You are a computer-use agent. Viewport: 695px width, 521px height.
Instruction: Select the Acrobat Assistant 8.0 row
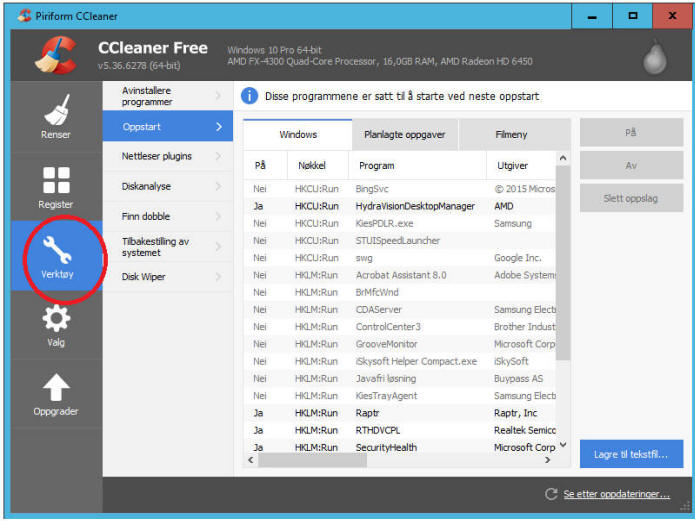[x=400, y=275]
